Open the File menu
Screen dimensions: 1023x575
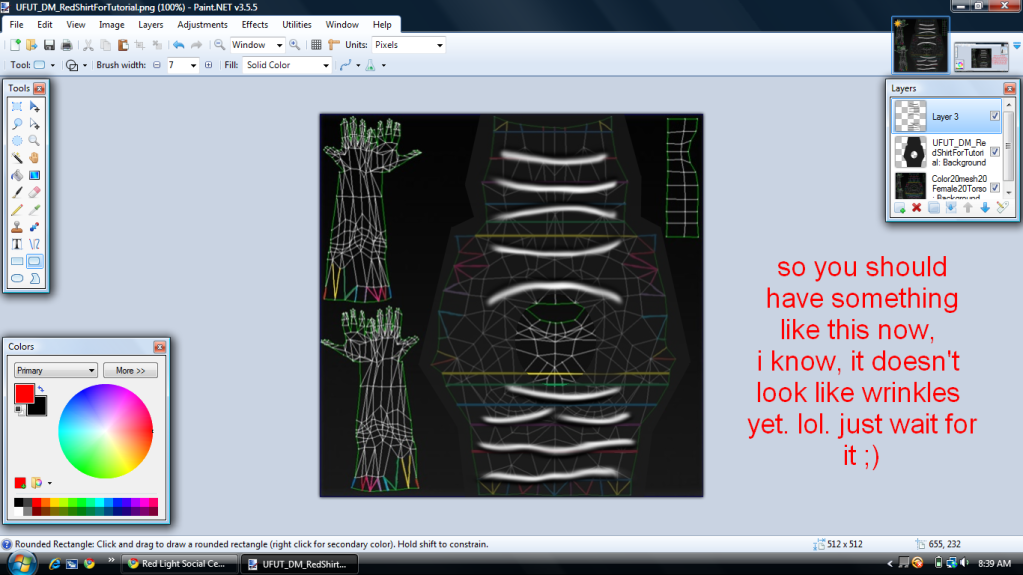(x=16, y=25)
